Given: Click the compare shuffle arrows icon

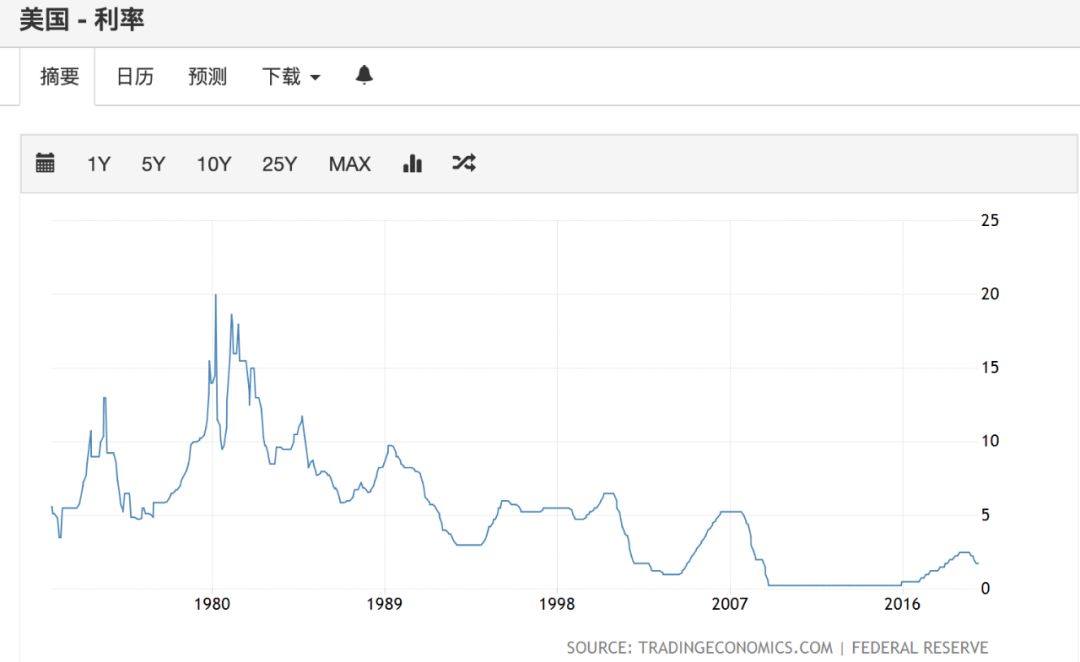Looking at the screenshot, I should click(464, 163).
